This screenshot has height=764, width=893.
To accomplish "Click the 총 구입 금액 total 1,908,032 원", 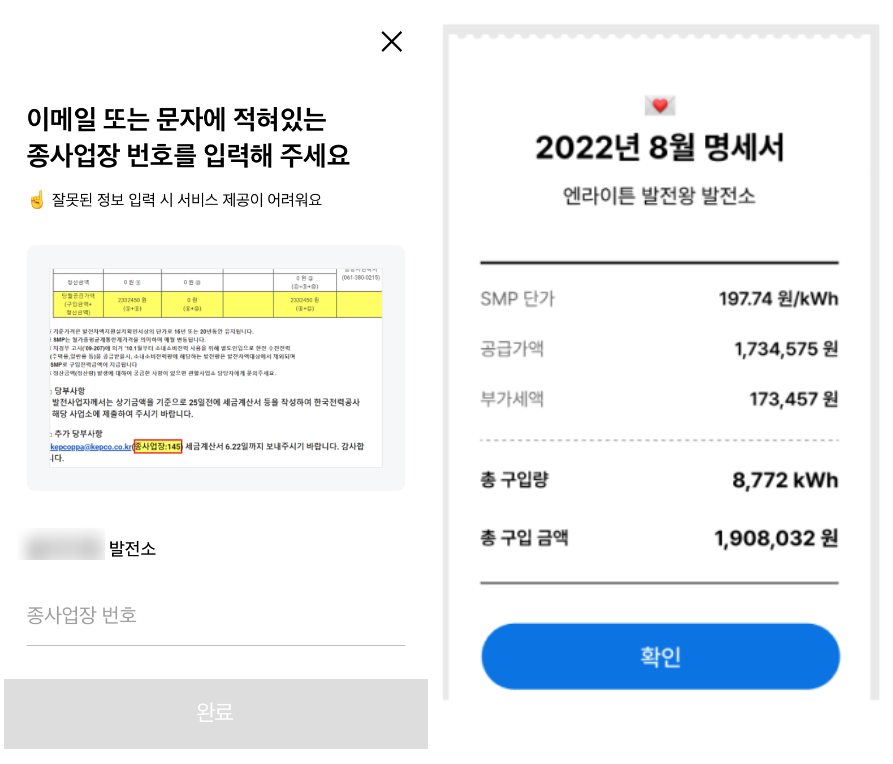I will click(776, 539).
